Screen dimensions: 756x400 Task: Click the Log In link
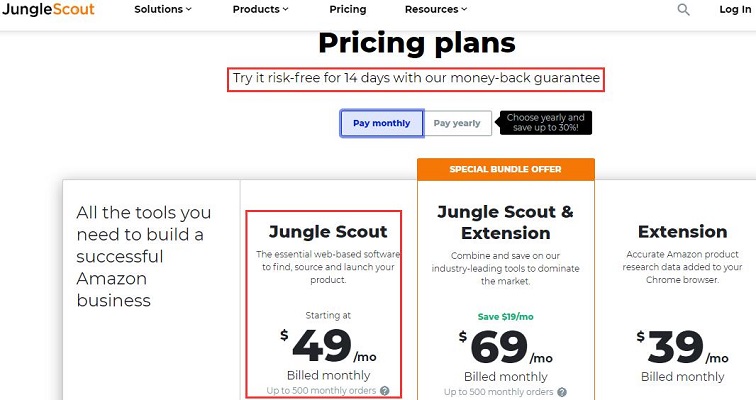(x=734, y=10)
